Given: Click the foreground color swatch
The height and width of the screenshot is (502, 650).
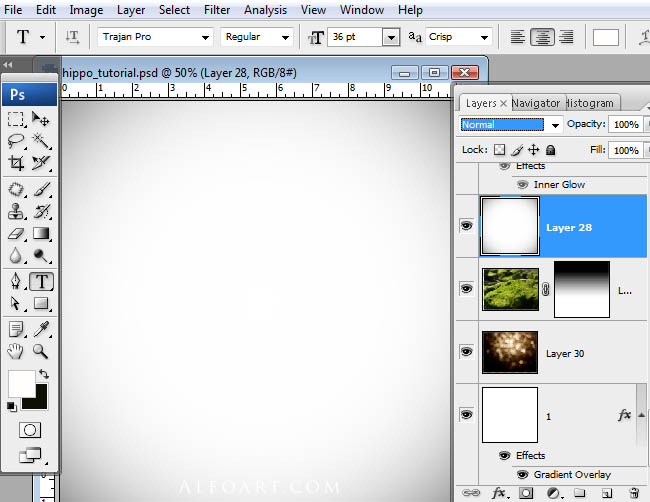Looking at the screenshot, I should [x=21, y=383].
